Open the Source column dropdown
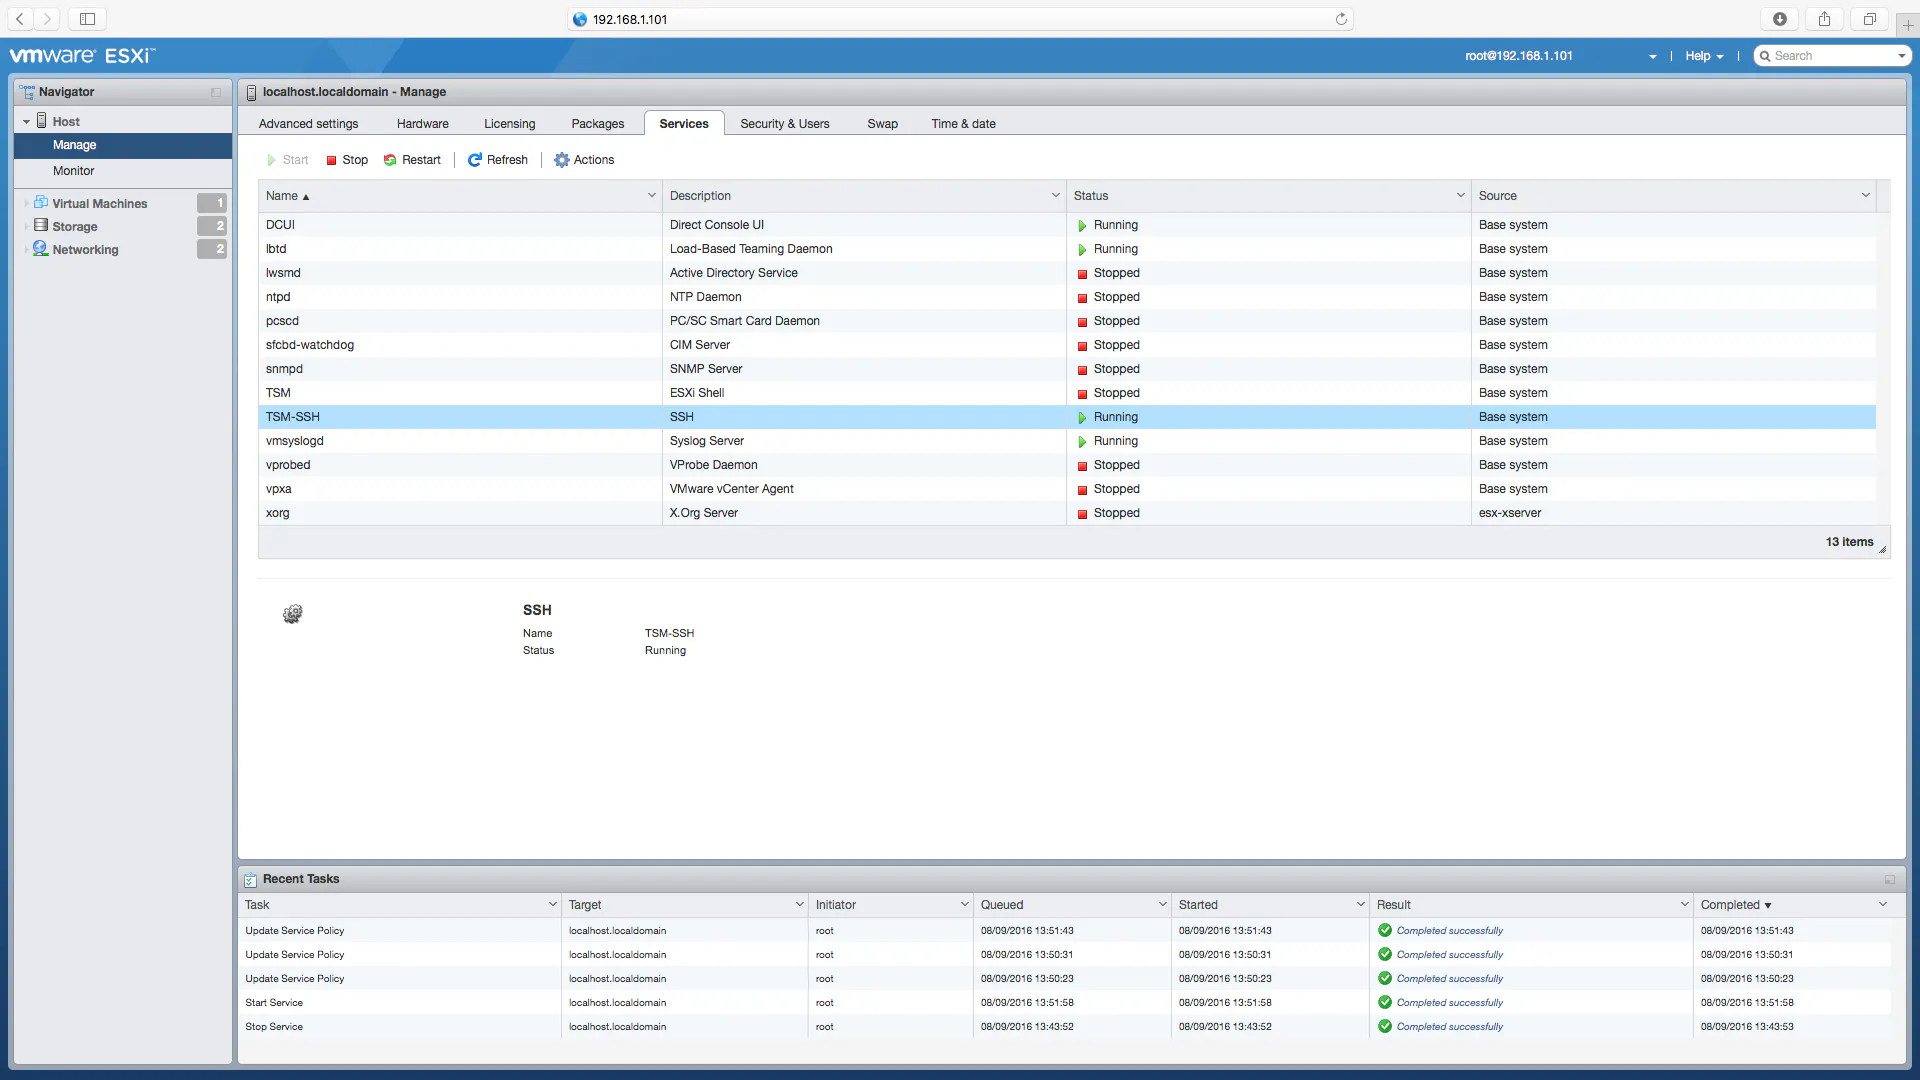 coord(1866,196)
